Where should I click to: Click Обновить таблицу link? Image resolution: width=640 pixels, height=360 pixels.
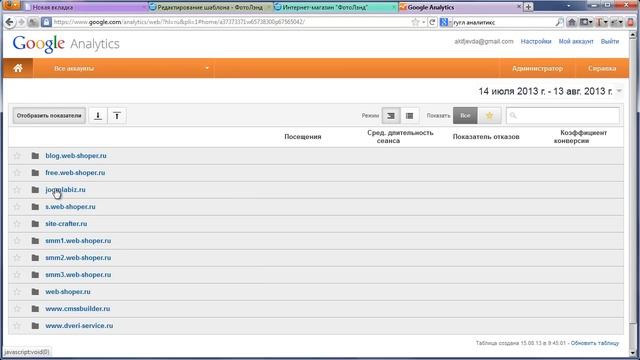pyautogui.click(x=595, y=343)
